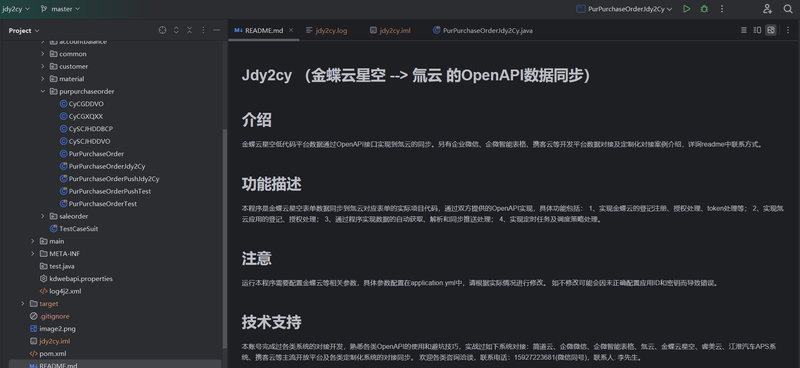Open the Code With Me add-user icon

click(x=767, y=9)
